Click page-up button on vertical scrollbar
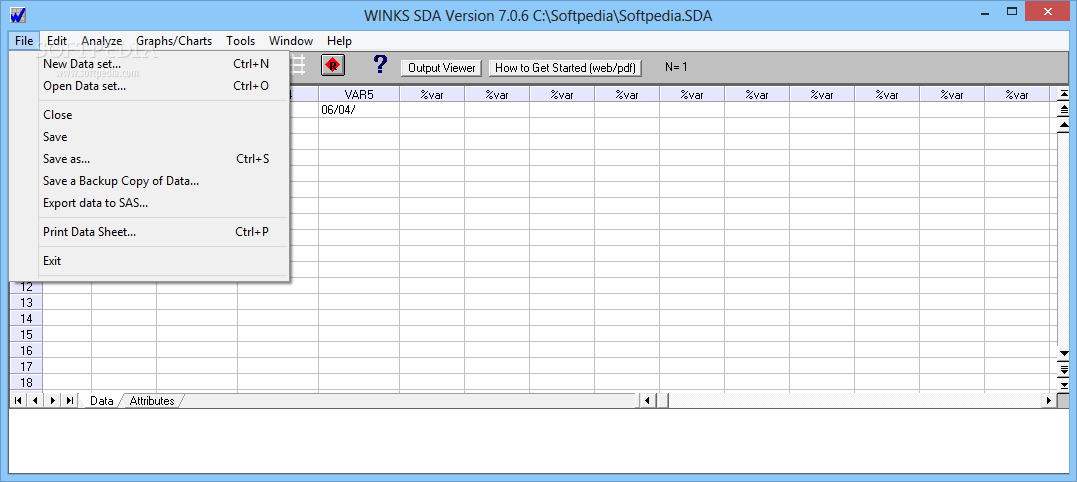 (1064, 110)
